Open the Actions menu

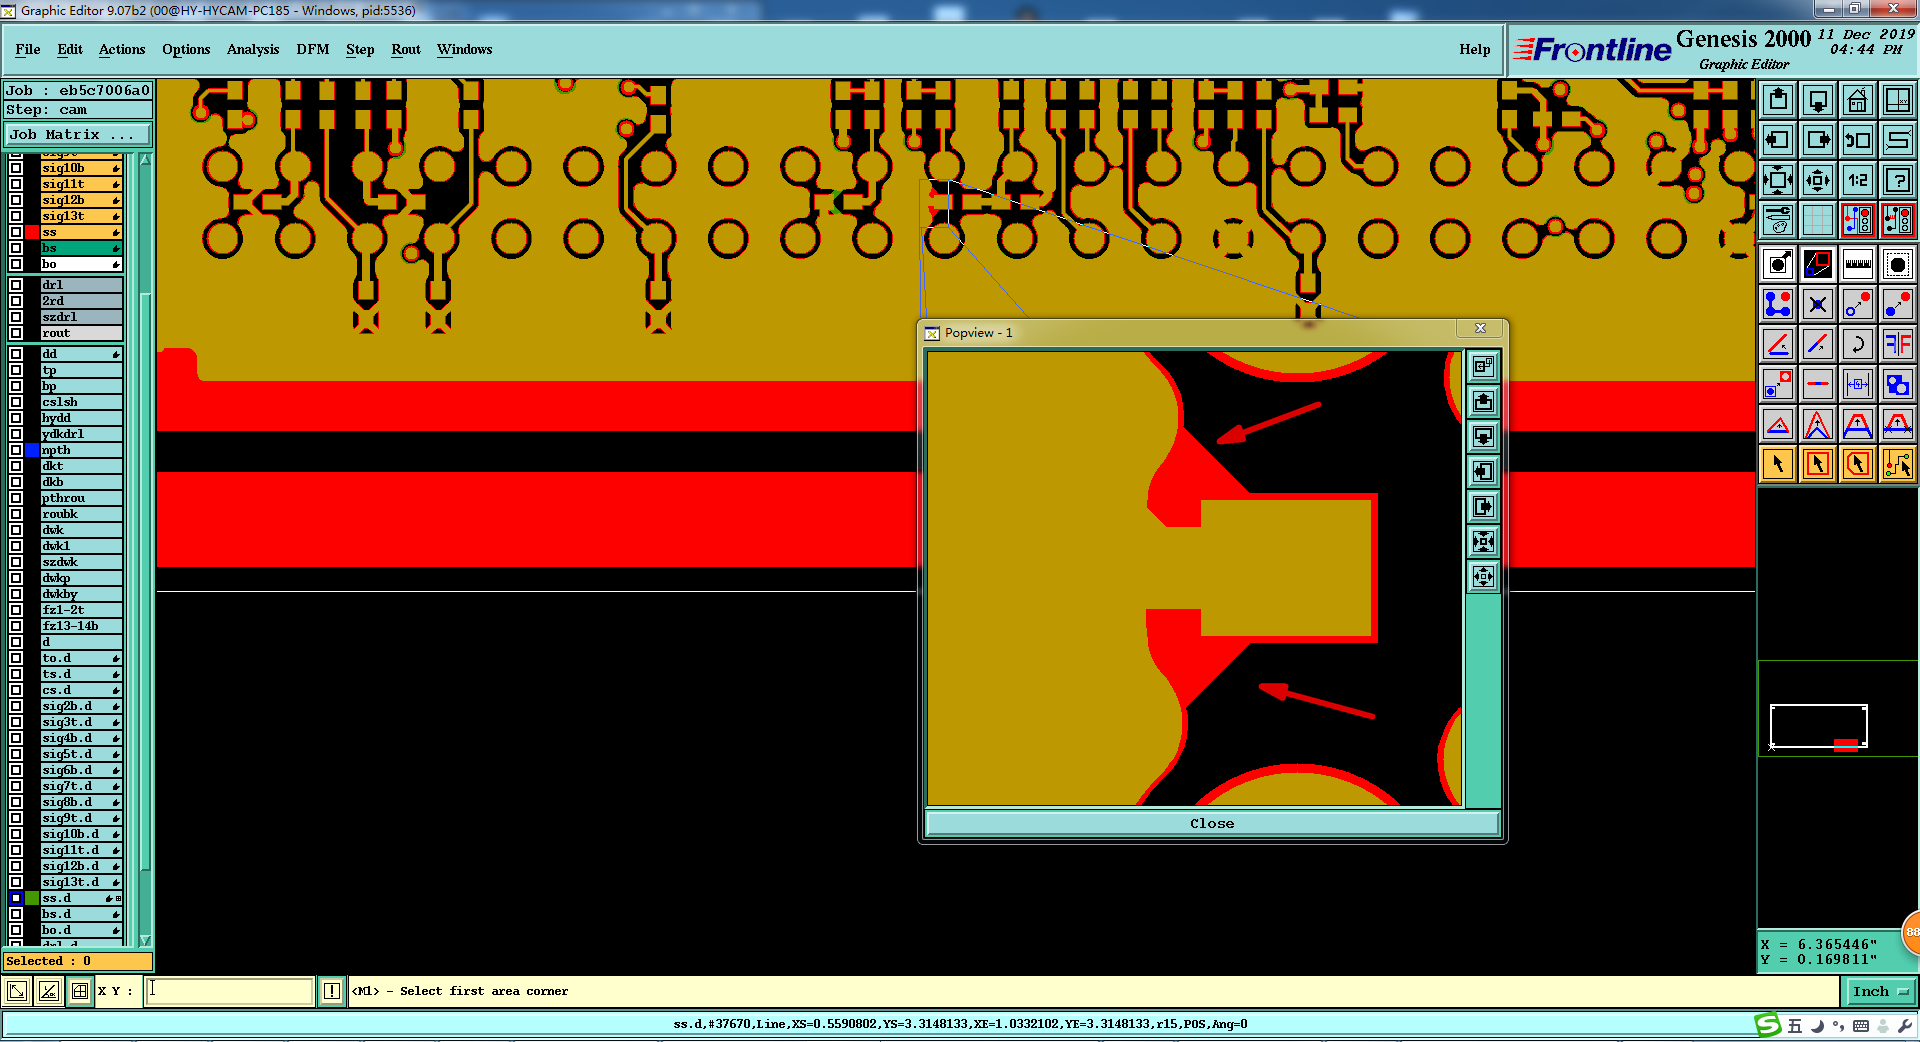click(x=122, y=49)
